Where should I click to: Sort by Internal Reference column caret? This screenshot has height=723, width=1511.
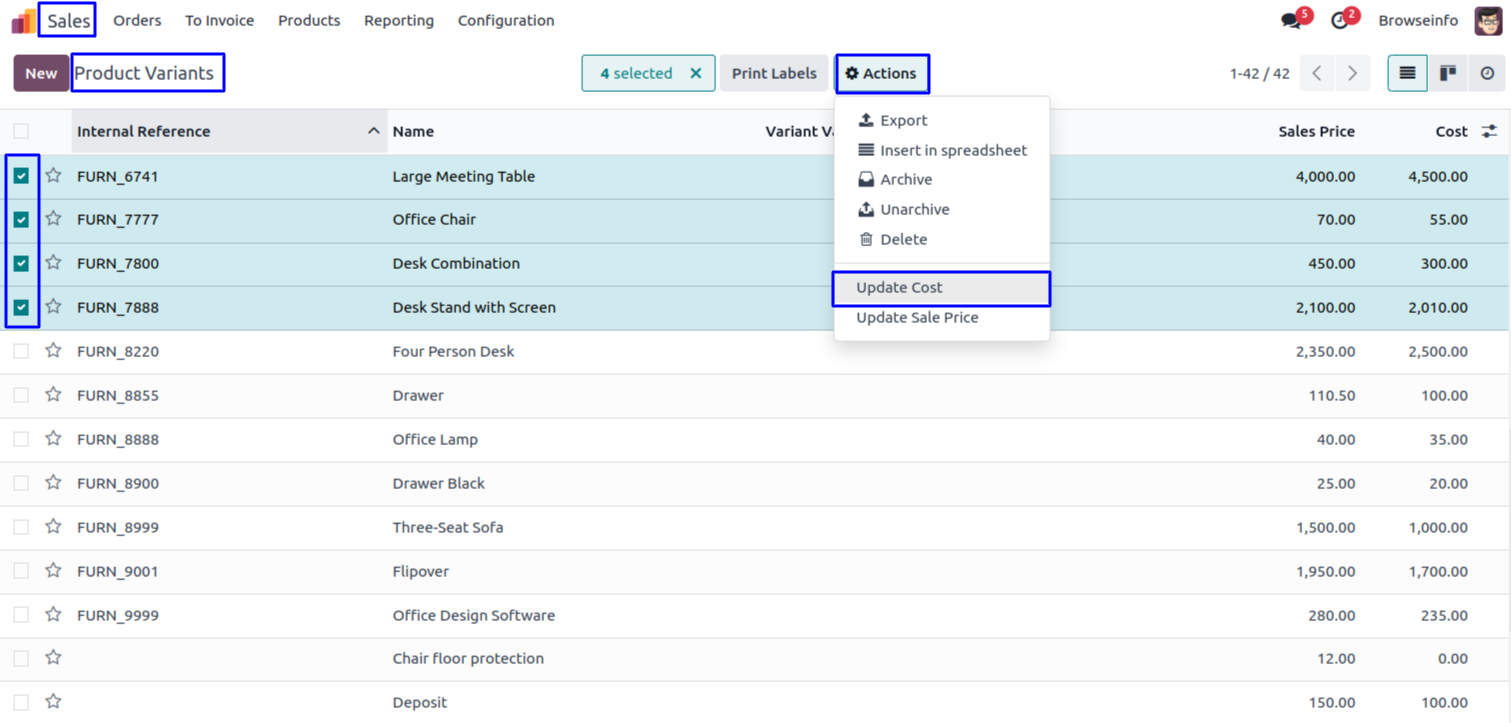[373, 131]
